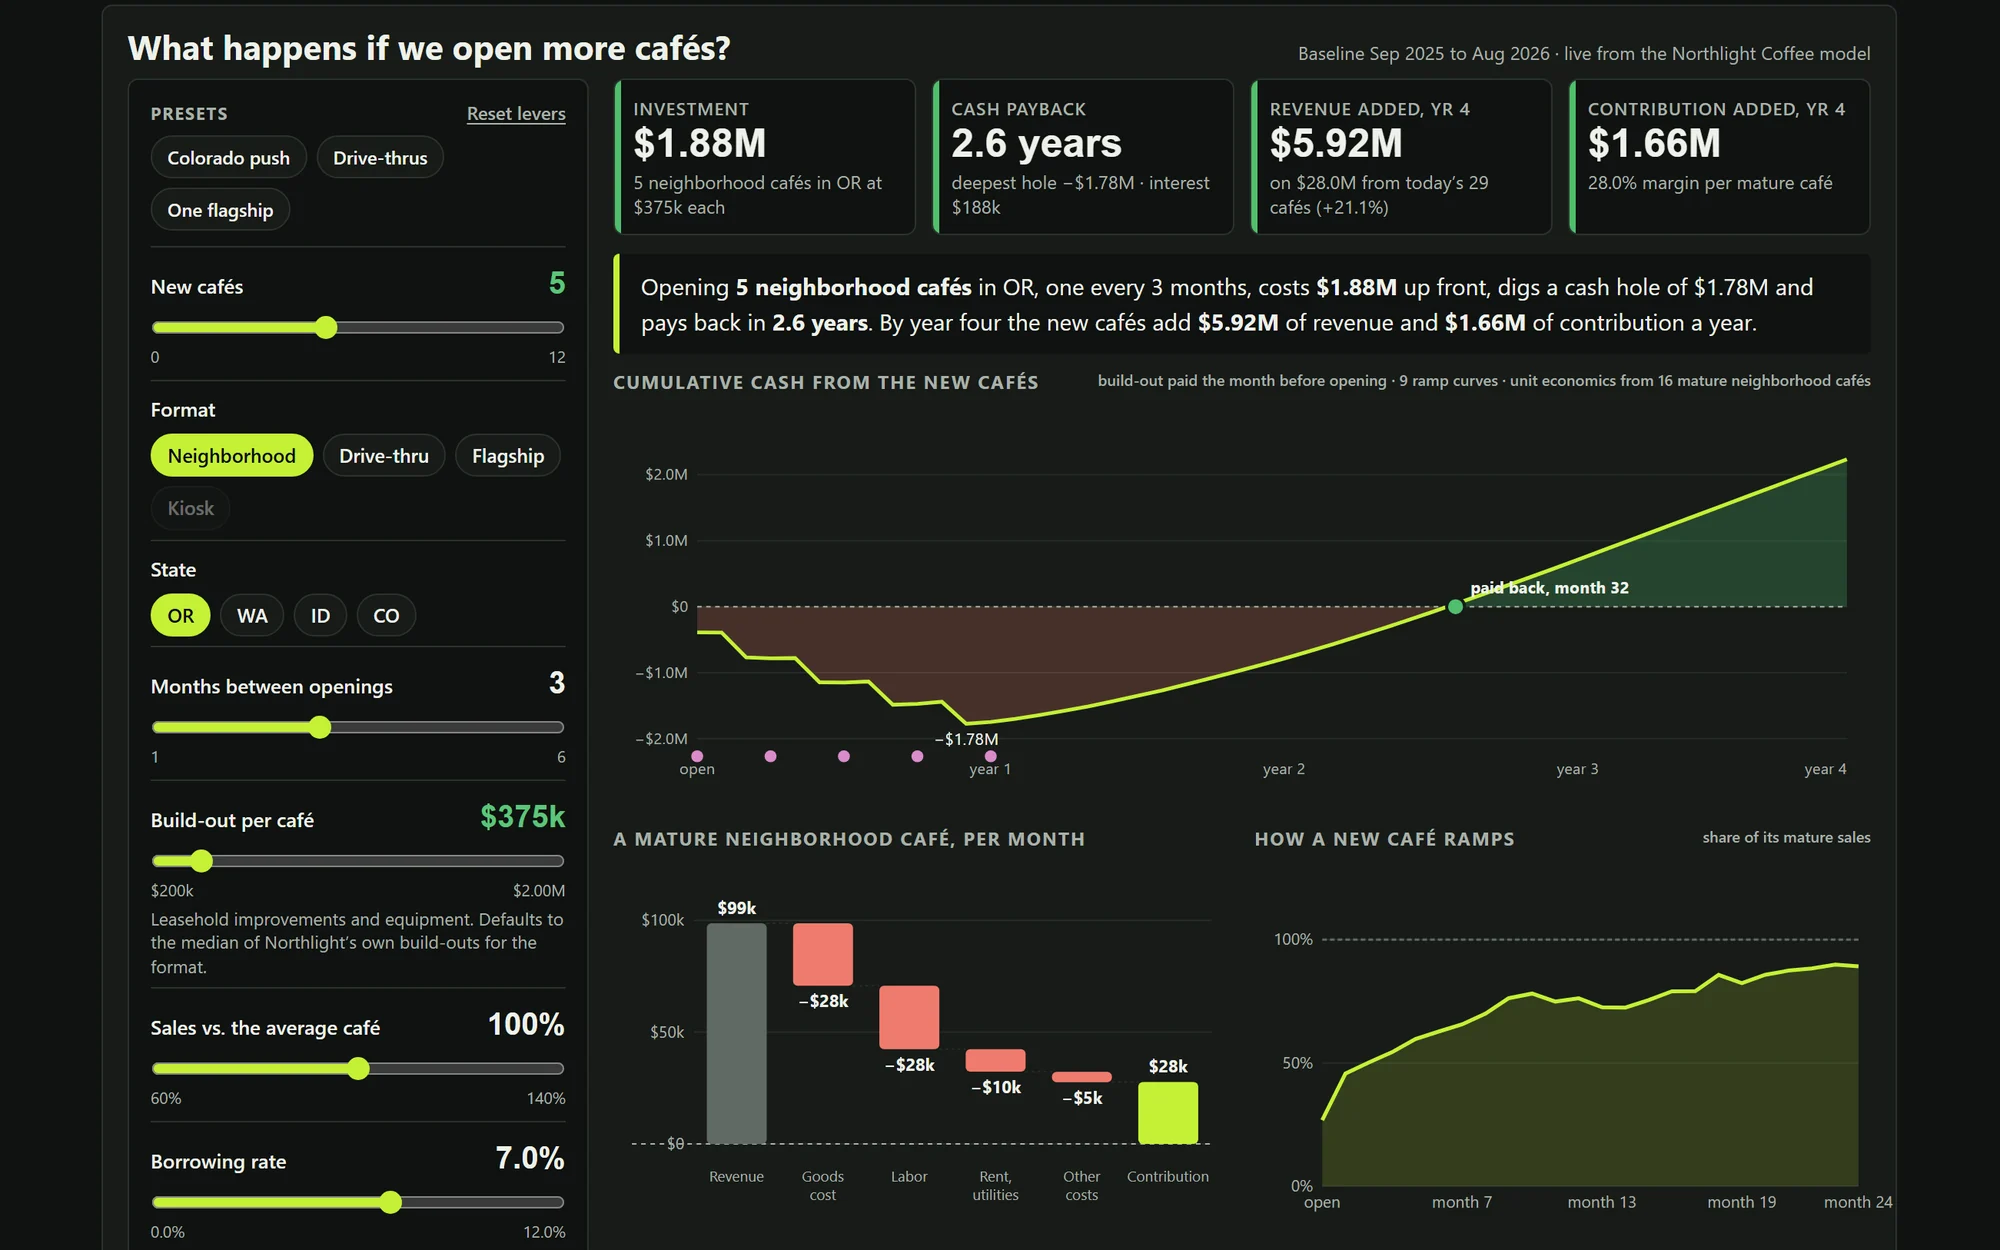The image size is (2000, 1250).
Task: Click the Rent, utilities bar −$10k
Action: [995, 1060]
